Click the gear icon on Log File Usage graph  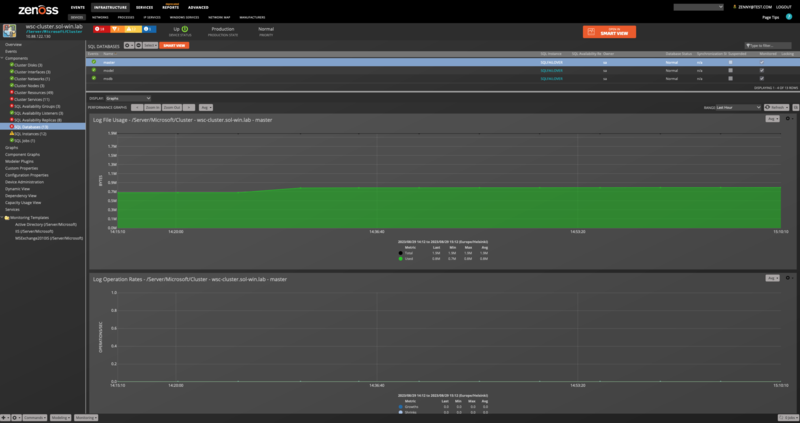(789, 119)
